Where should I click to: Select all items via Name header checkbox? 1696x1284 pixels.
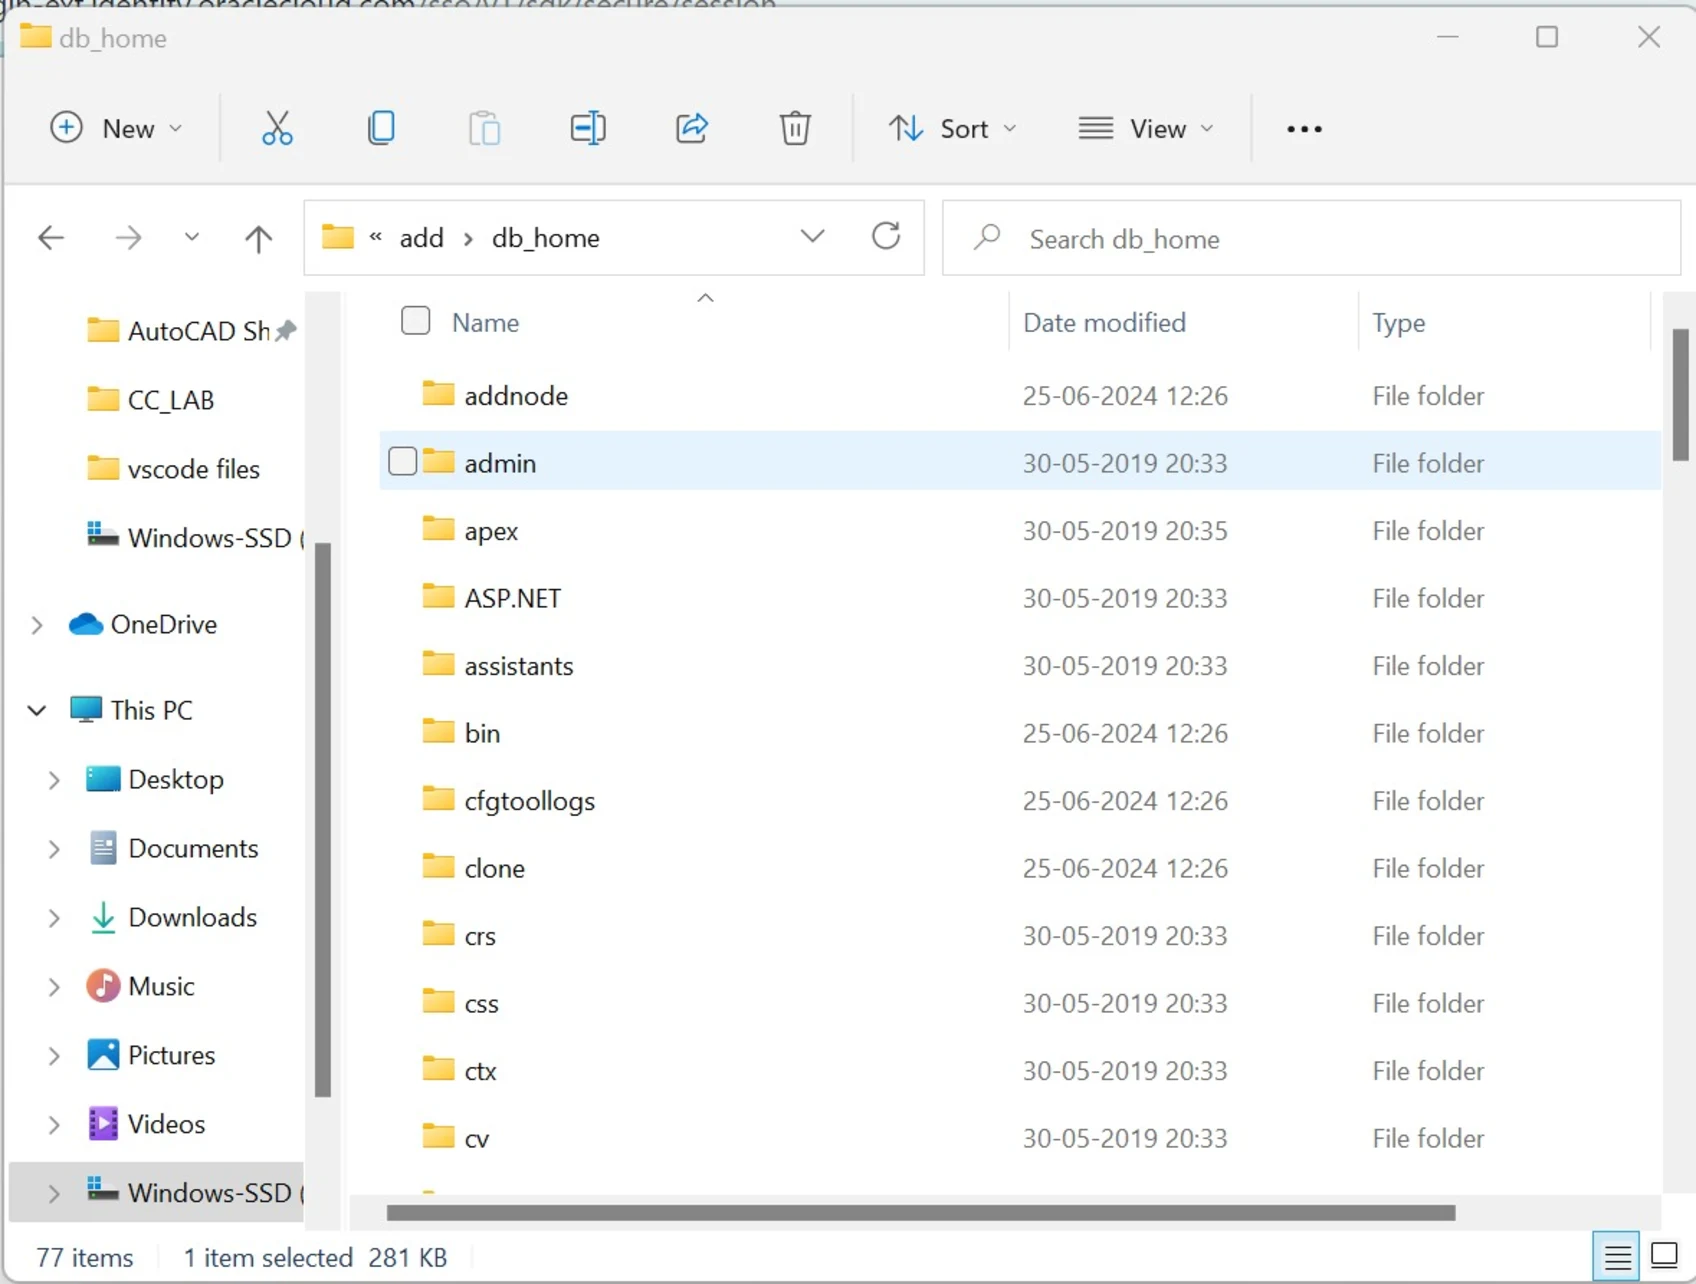point(414,320)
